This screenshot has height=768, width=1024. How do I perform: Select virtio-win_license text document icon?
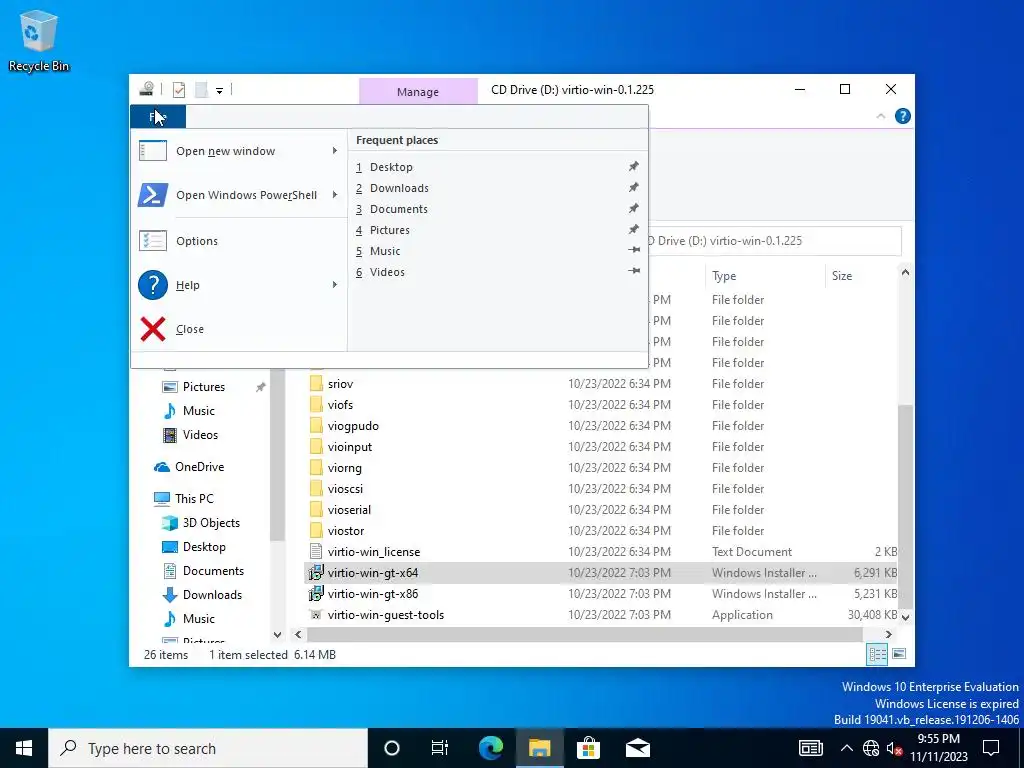[x=316, y=552]
